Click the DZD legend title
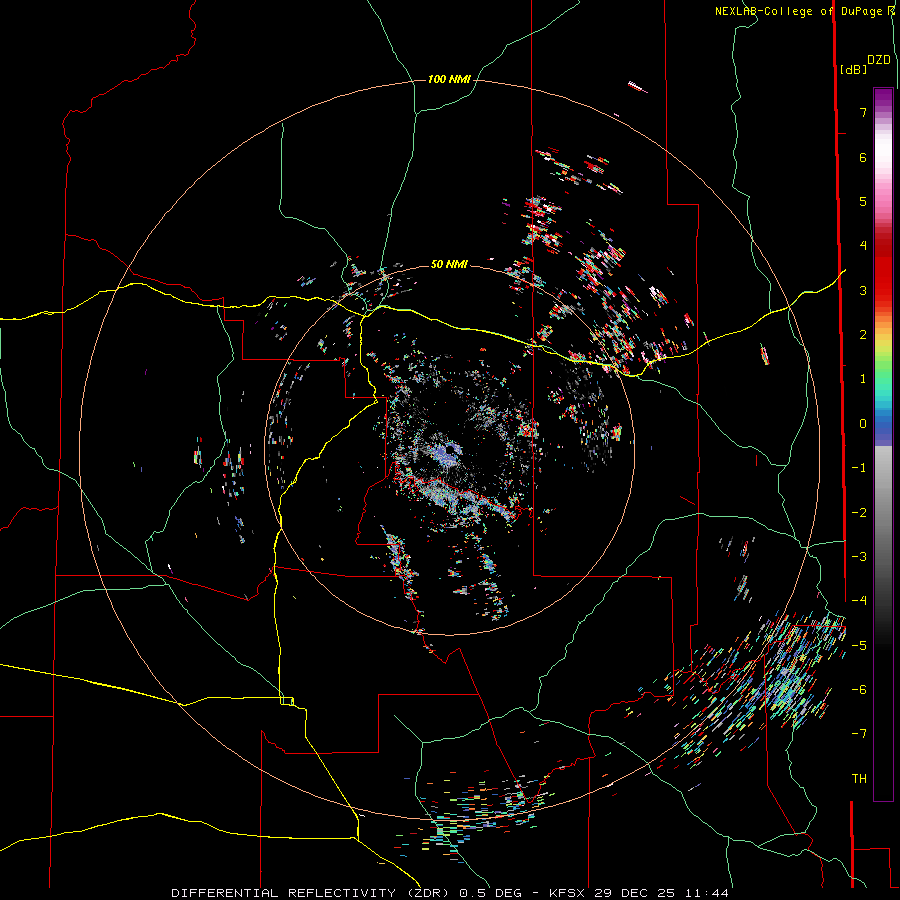This screenshot has height=900, width=900. click(x=879, y=60)
